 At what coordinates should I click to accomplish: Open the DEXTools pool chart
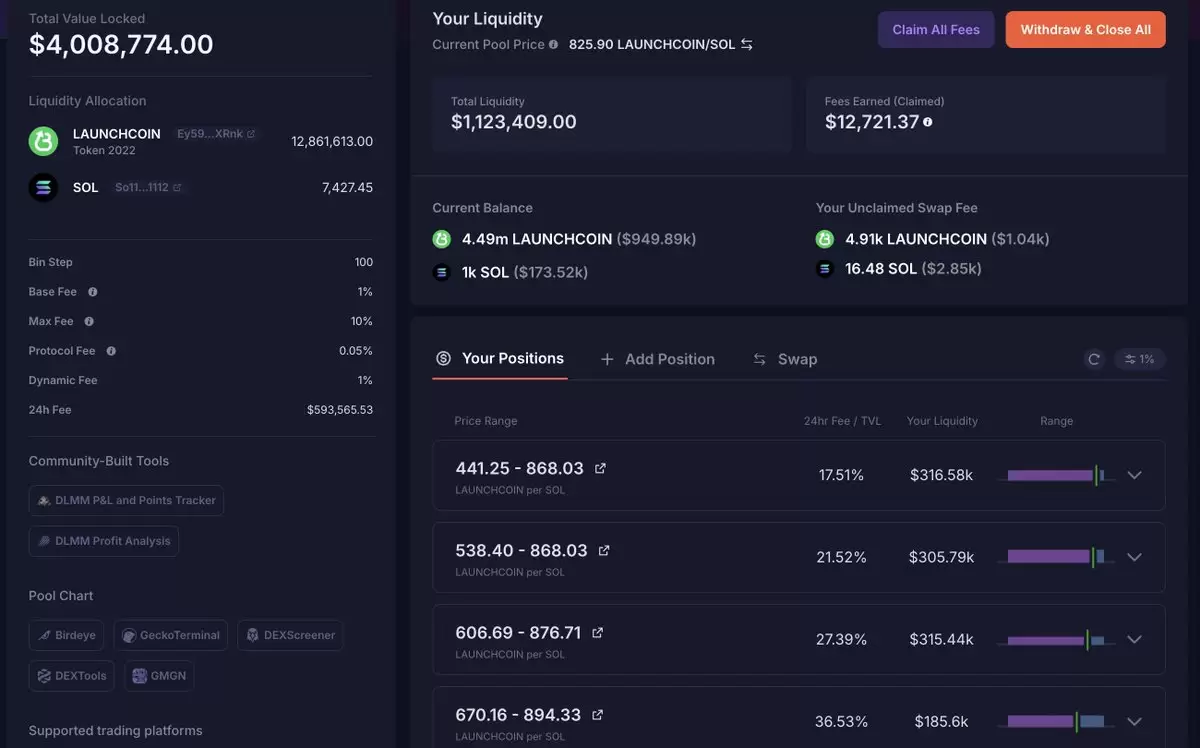72,676
